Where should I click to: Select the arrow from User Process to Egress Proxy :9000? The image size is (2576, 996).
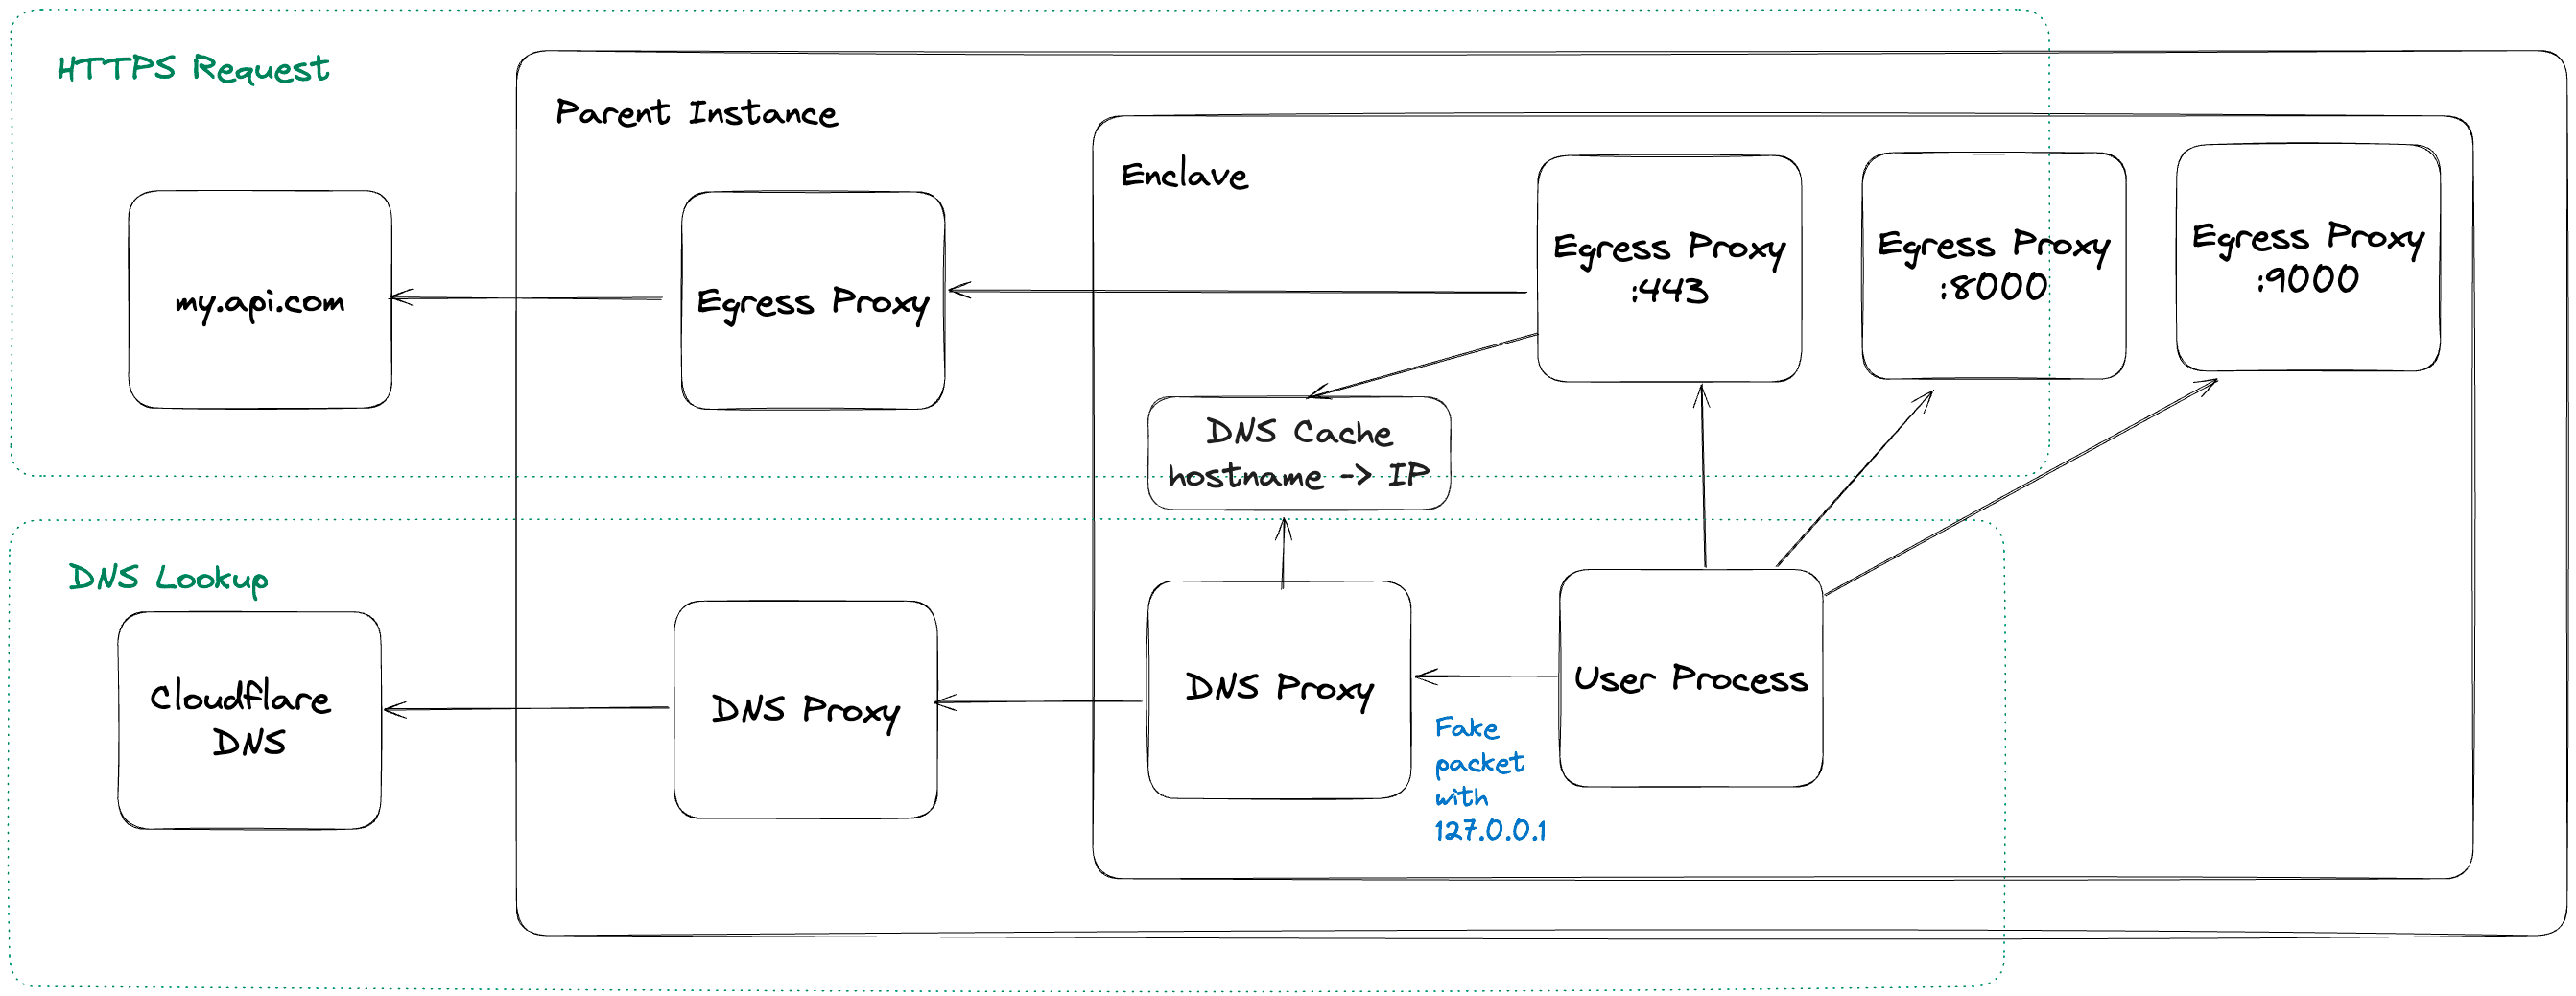tap(2020, 487)
